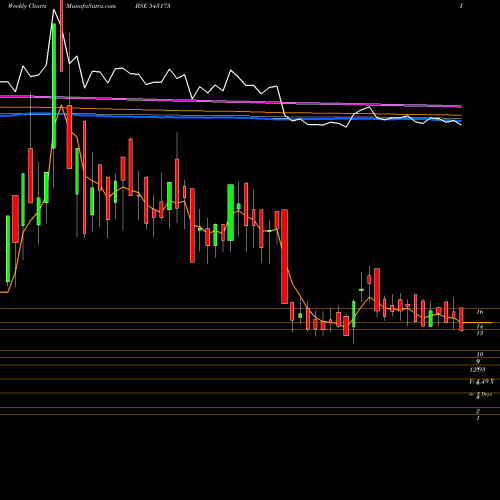Screen dimensions: 500x500
Task: Click the axis label "1" below the "2"
Action: pos(478,418)
